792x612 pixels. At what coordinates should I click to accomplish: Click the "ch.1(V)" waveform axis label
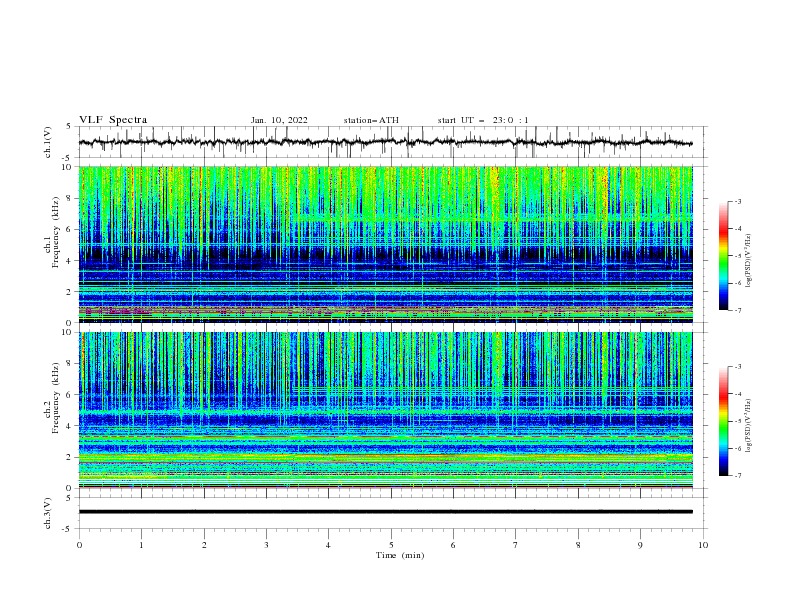tap(48, 142)
